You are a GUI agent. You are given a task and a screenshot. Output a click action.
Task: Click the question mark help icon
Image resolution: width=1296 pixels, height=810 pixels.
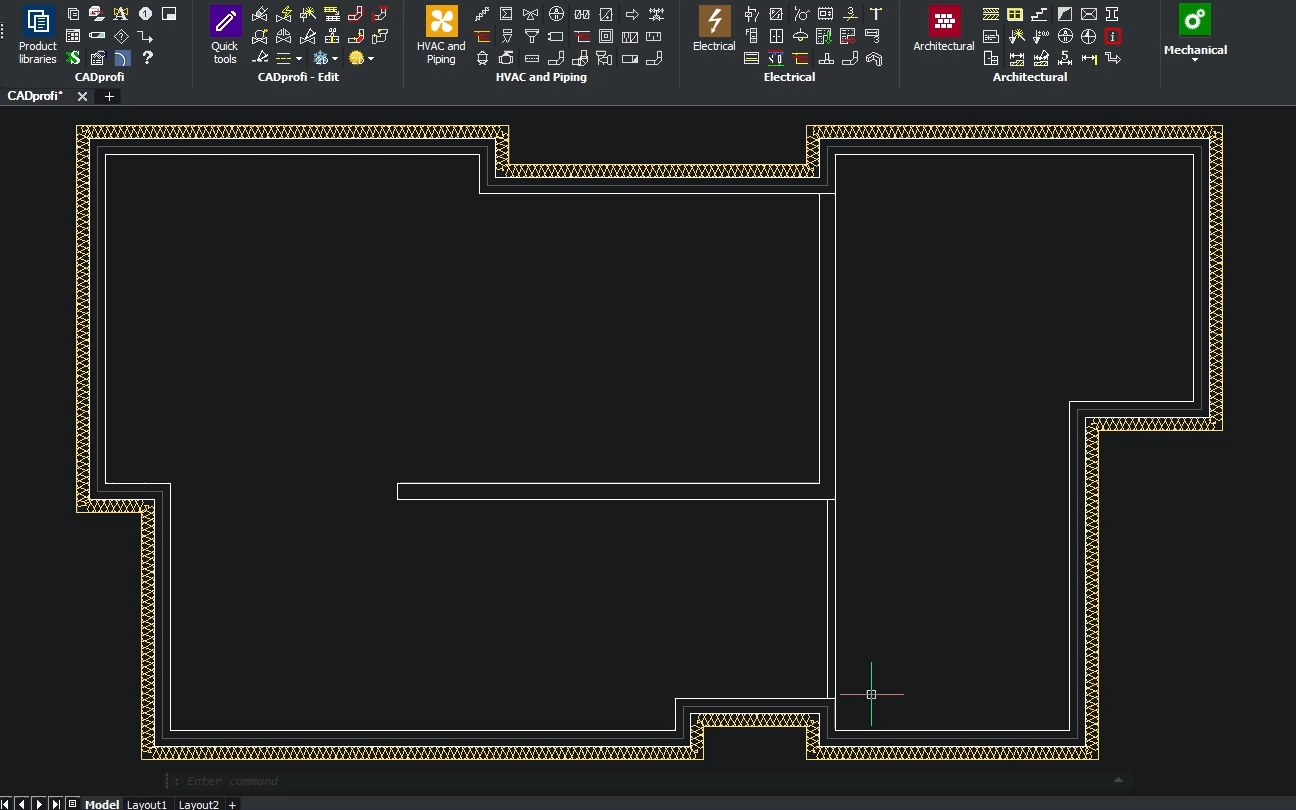147,58
